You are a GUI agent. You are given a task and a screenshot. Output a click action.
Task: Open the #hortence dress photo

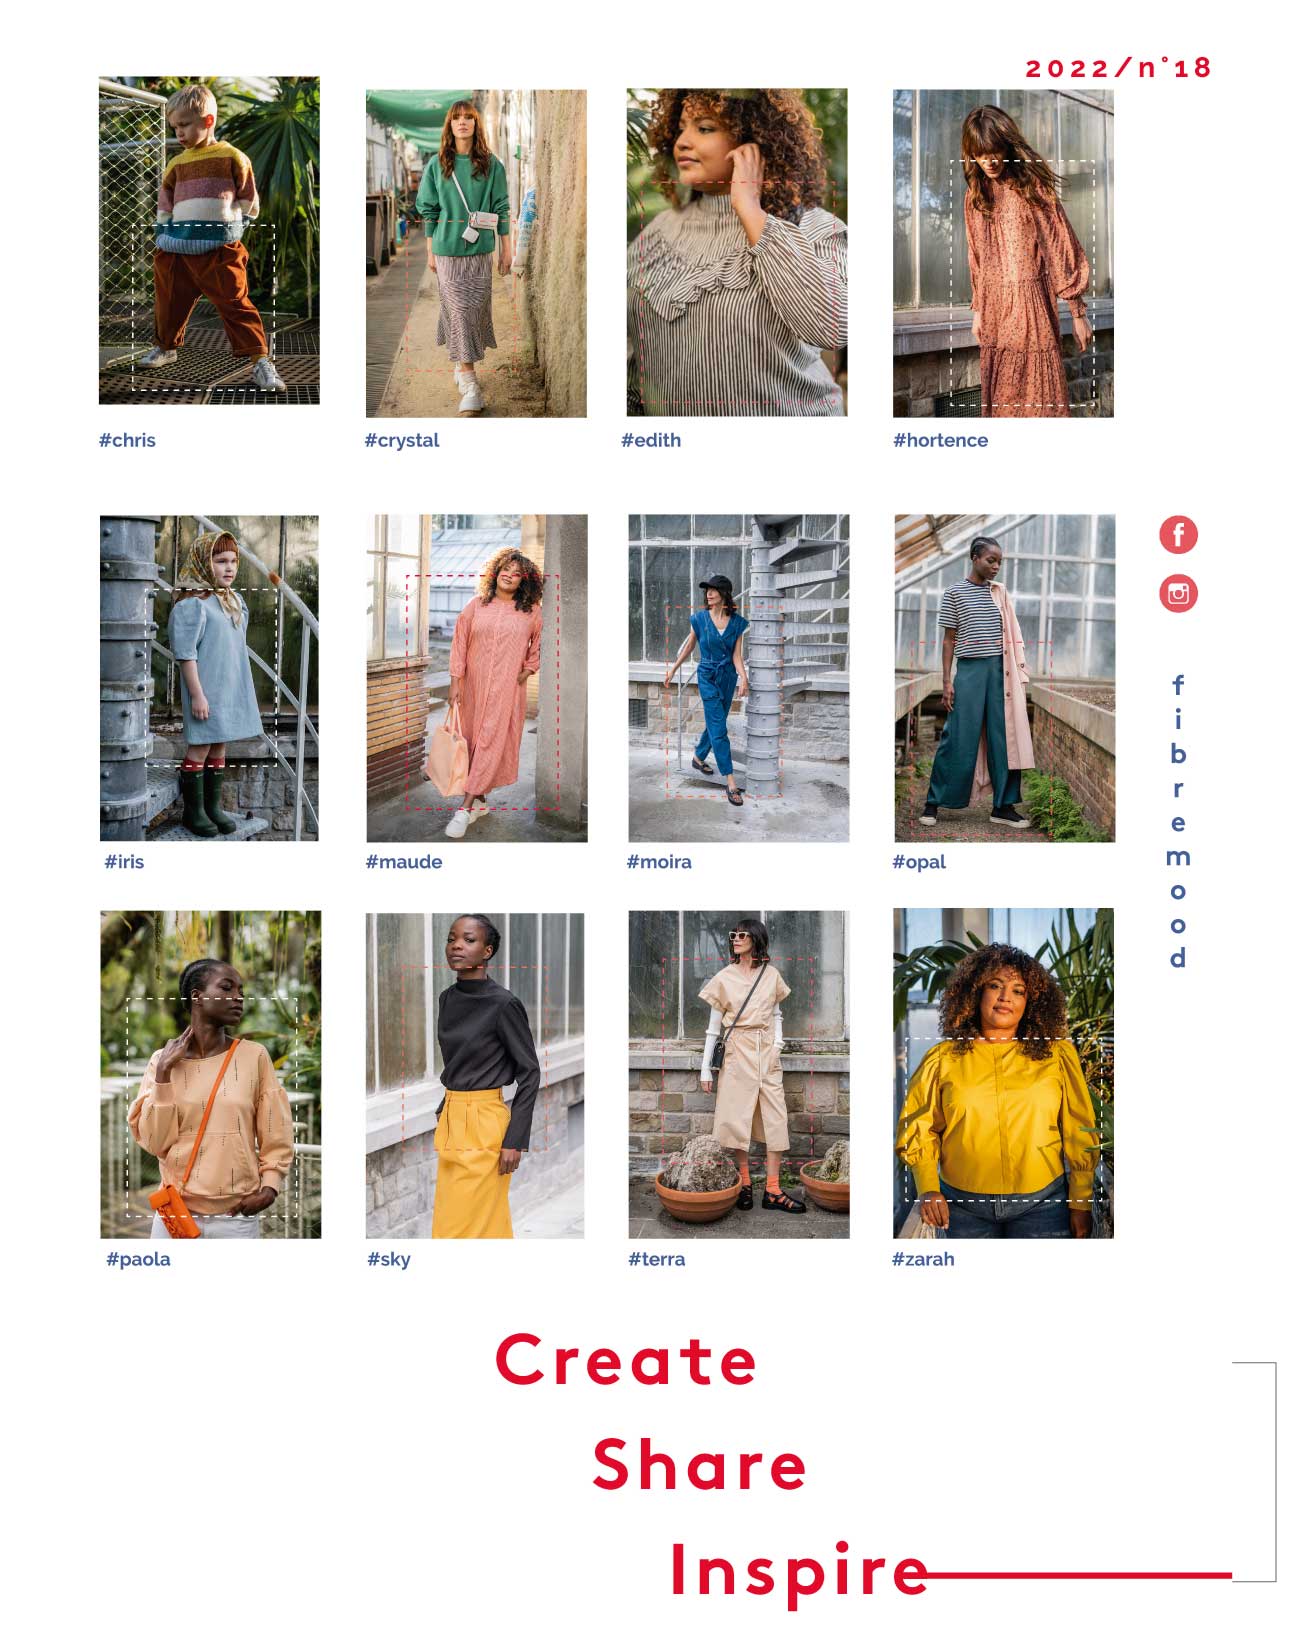point(1003,253)
